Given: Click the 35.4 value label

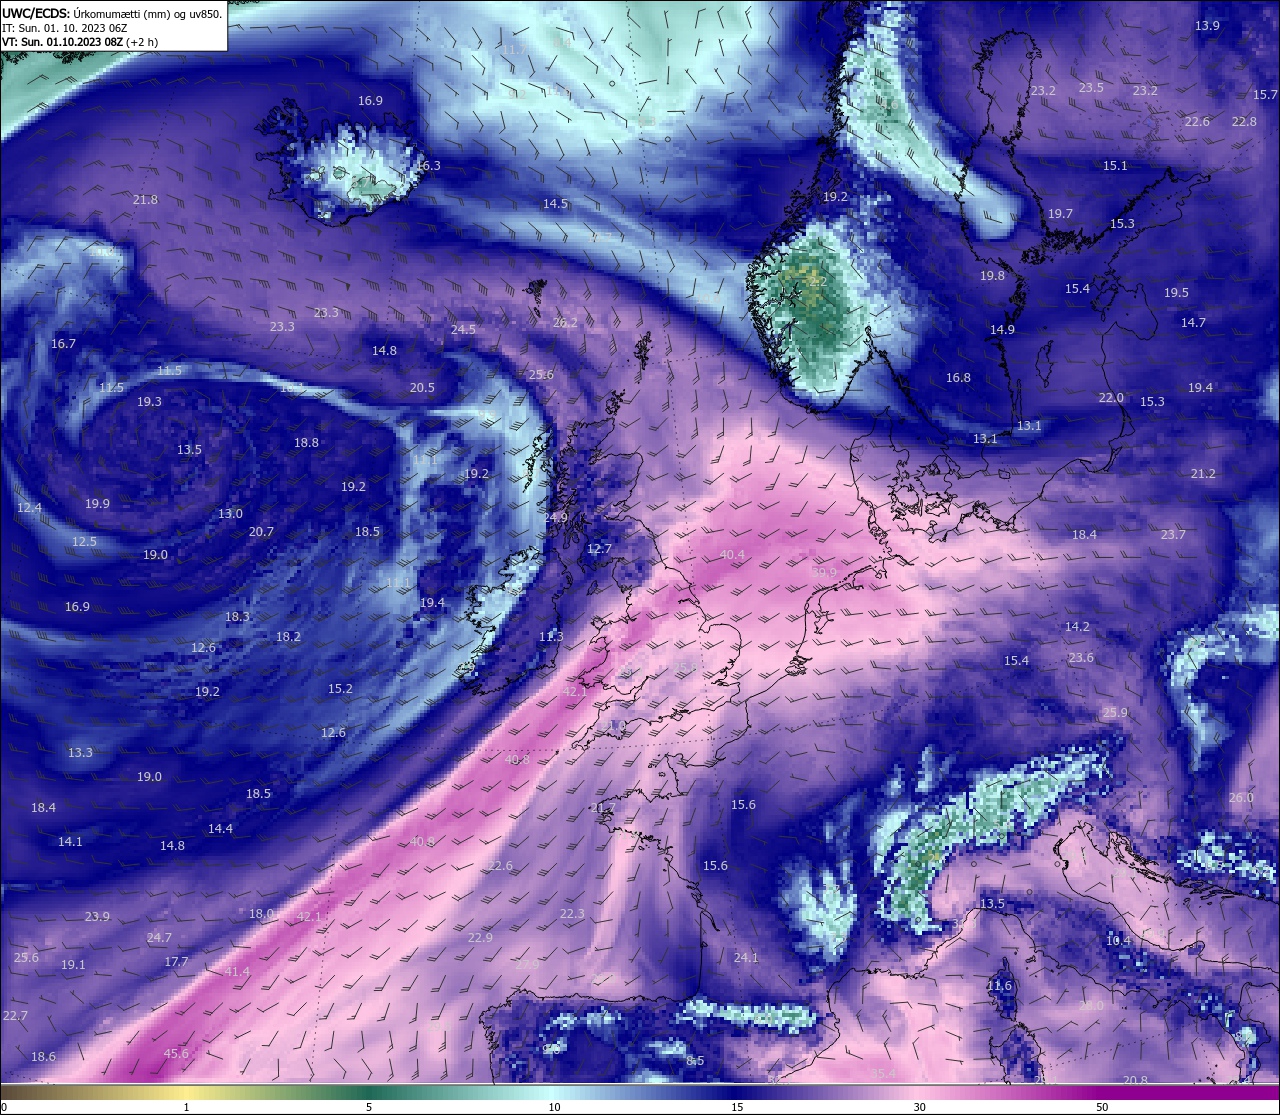Looking at the screenshot, I should [883, 1074].
